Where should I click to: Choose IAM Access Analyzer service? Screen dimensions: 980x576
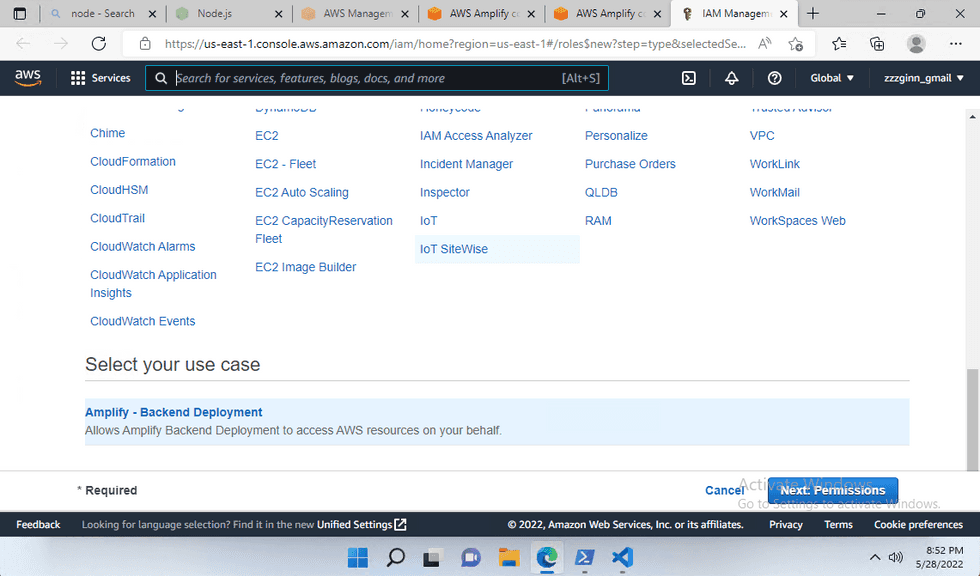tap(476, 136)
